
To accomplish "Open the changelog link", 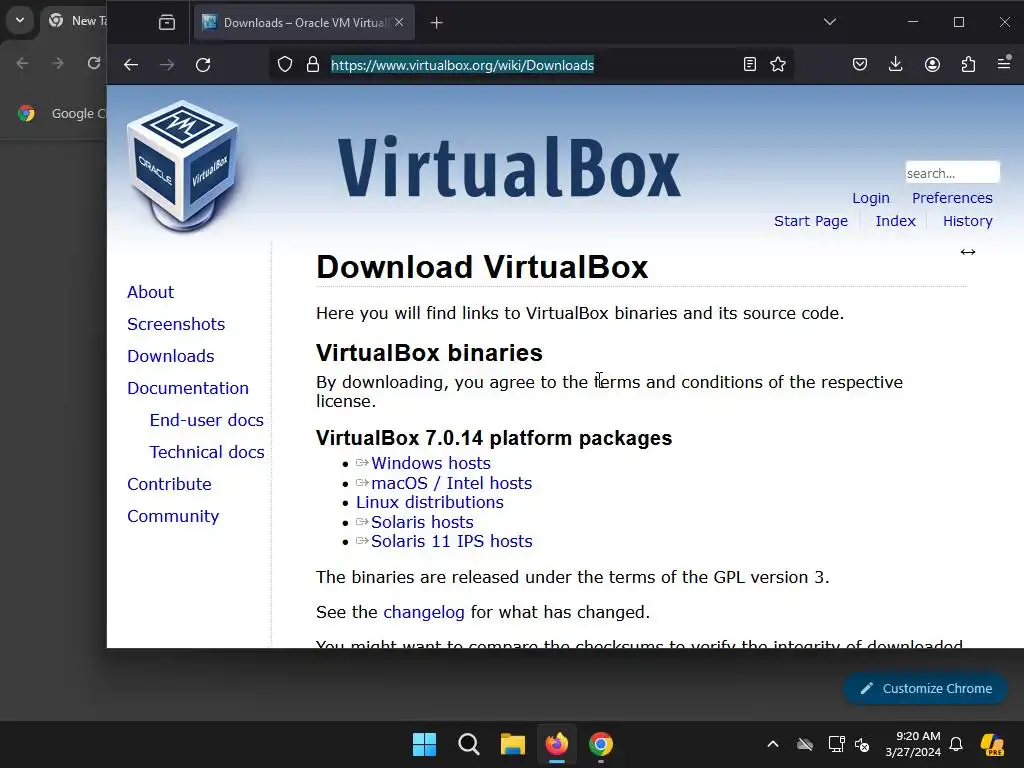I will click(424, 612).
